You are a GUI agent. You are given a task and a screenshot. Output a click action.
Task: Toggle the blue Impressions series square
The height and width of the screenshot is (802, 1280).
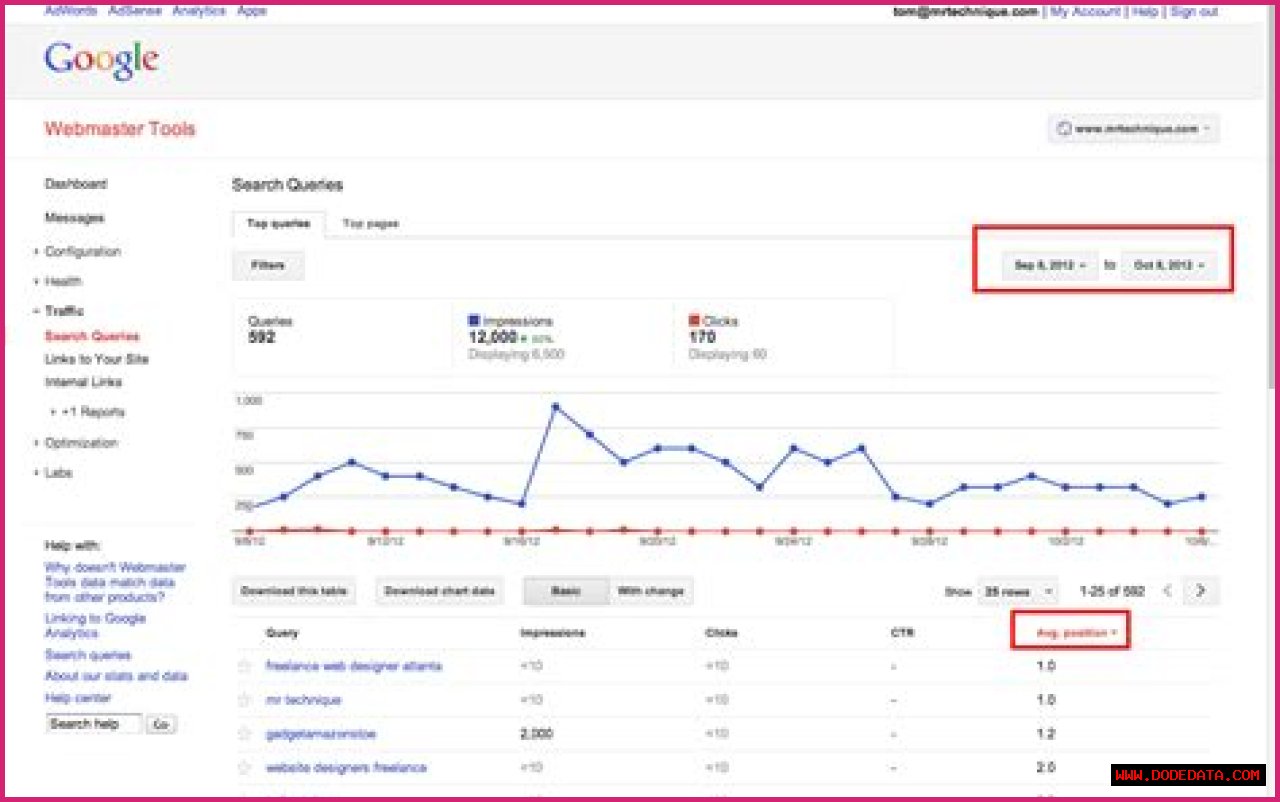(x=474, y=321)
